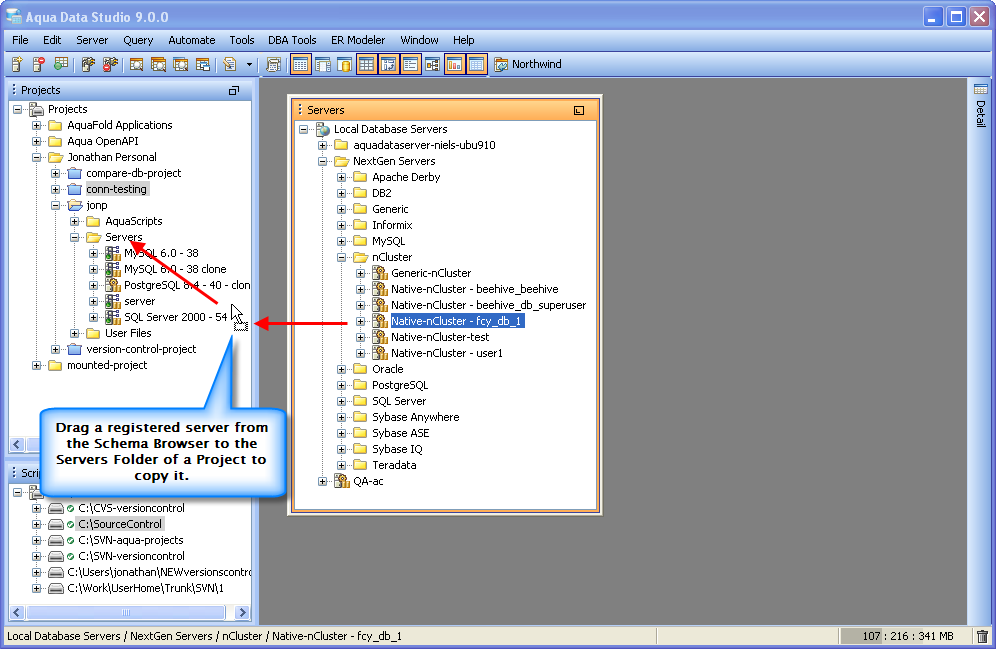
Task: Collapse the nCluster folder in Servers
Action: click(x=342, y=257)
